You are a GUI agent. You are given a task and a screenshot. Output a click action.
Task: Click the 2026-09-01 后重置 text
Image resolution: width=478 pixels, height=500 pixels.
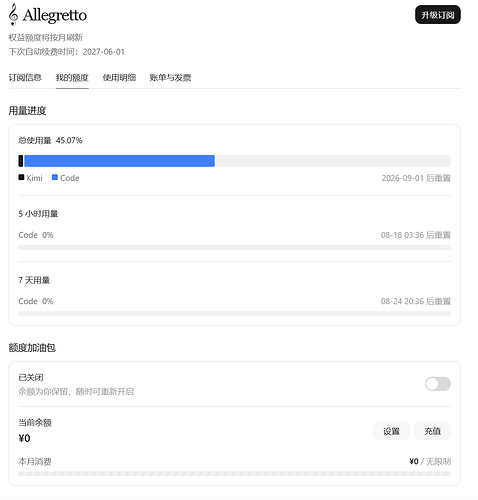coord(416,178)
